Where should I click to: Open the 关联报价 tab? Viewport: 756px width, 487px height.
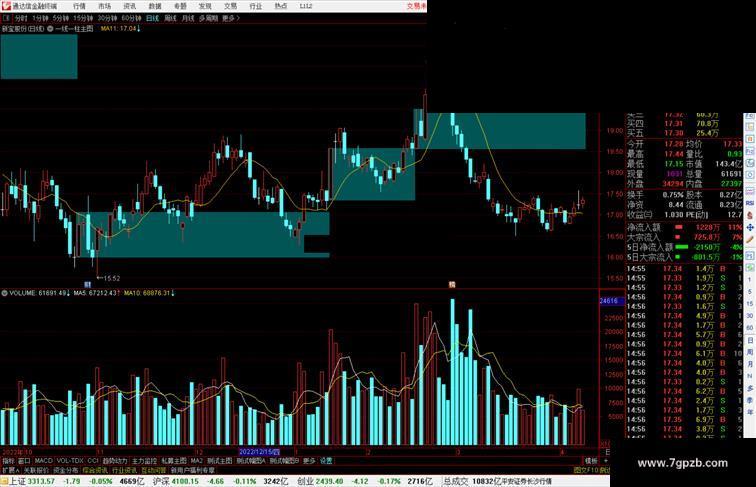click(x=36, y=470)
